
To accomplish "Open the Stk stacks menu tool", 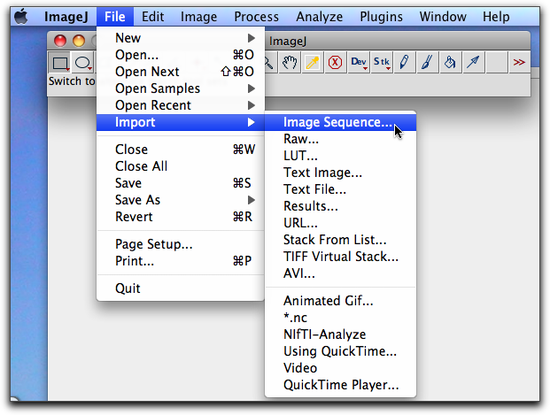I will point(381,62).
